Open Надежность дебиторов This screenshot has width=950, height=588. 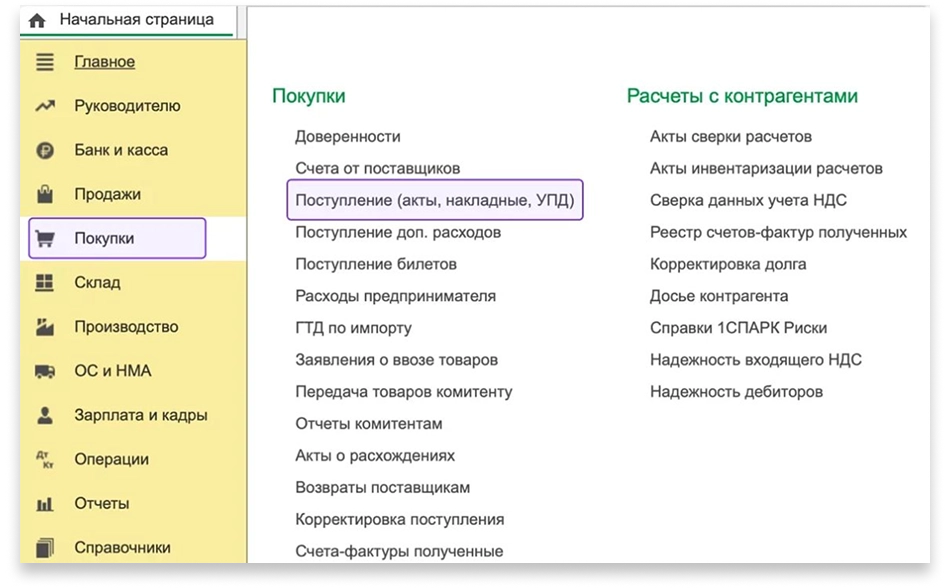[x=736, y=392]
